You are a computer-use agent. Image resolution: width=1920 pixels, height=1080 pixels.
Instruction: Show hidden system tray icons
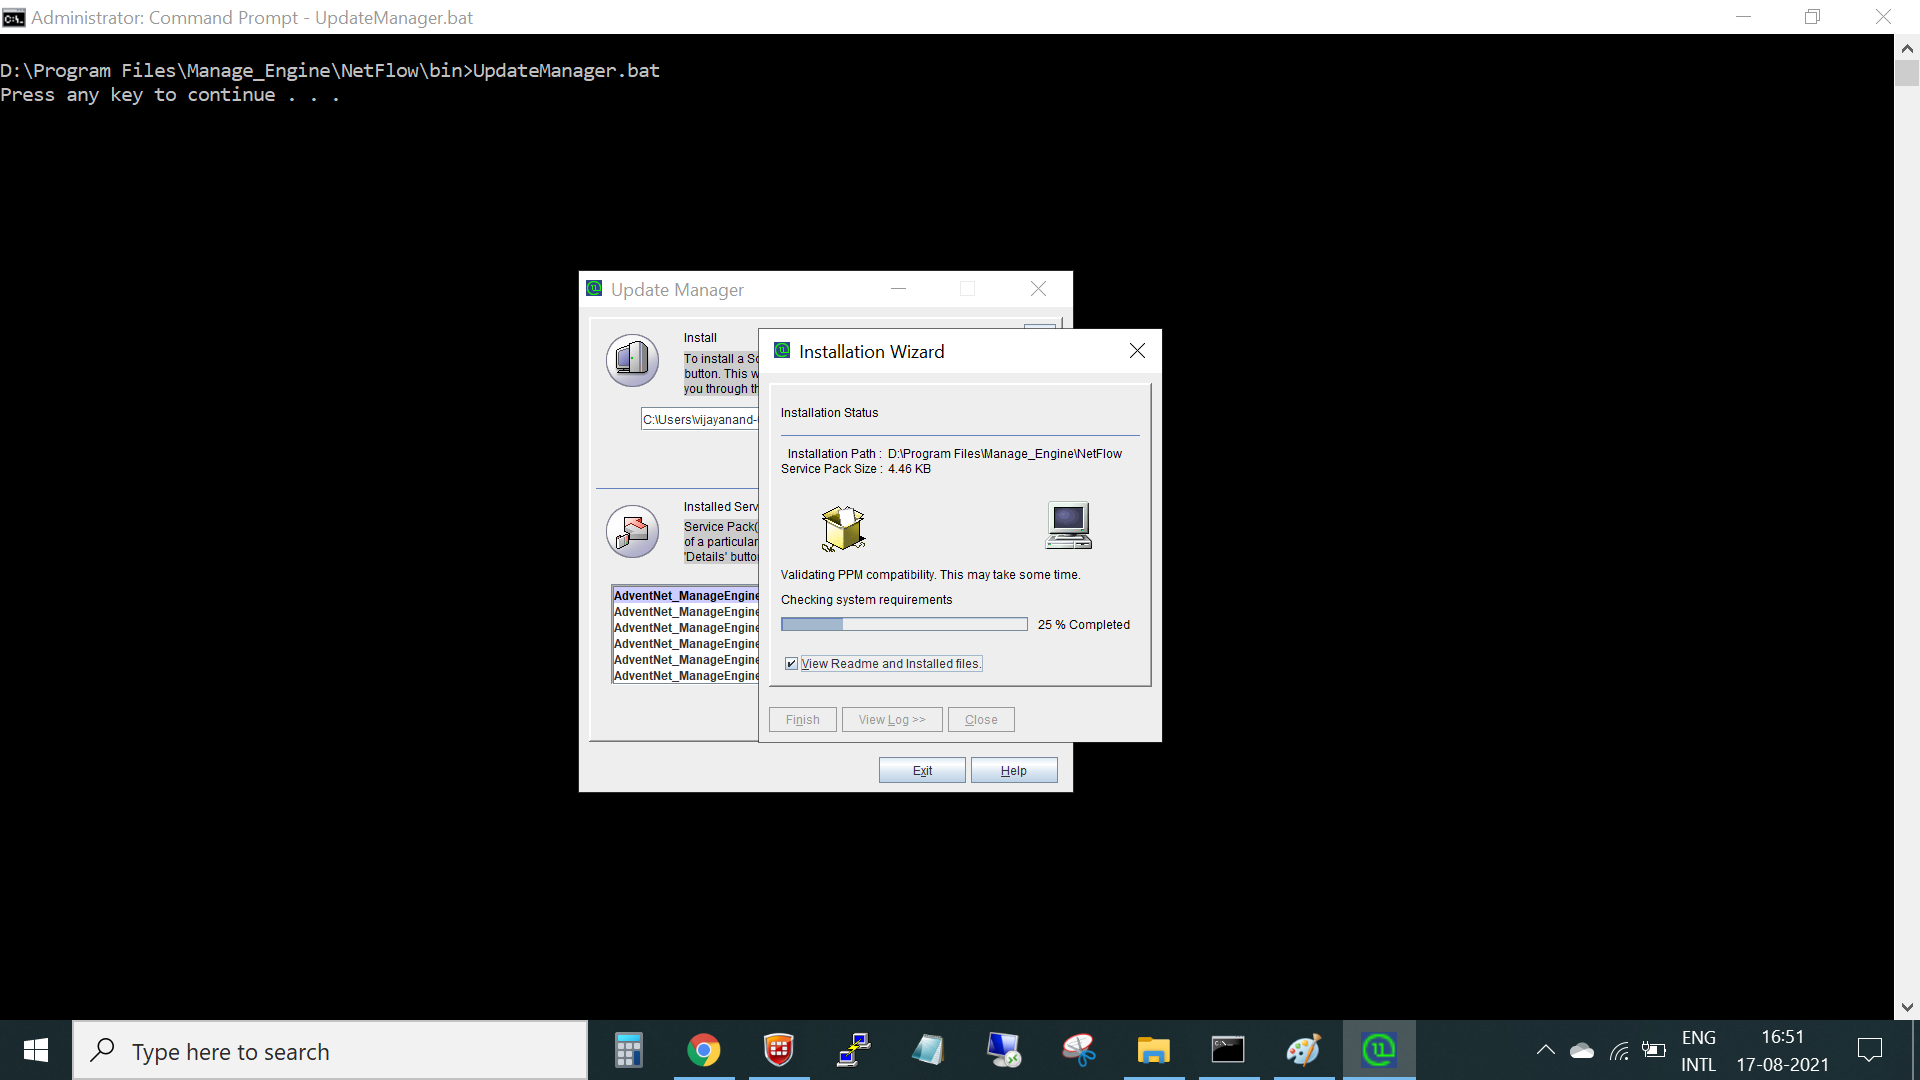1545,1050
